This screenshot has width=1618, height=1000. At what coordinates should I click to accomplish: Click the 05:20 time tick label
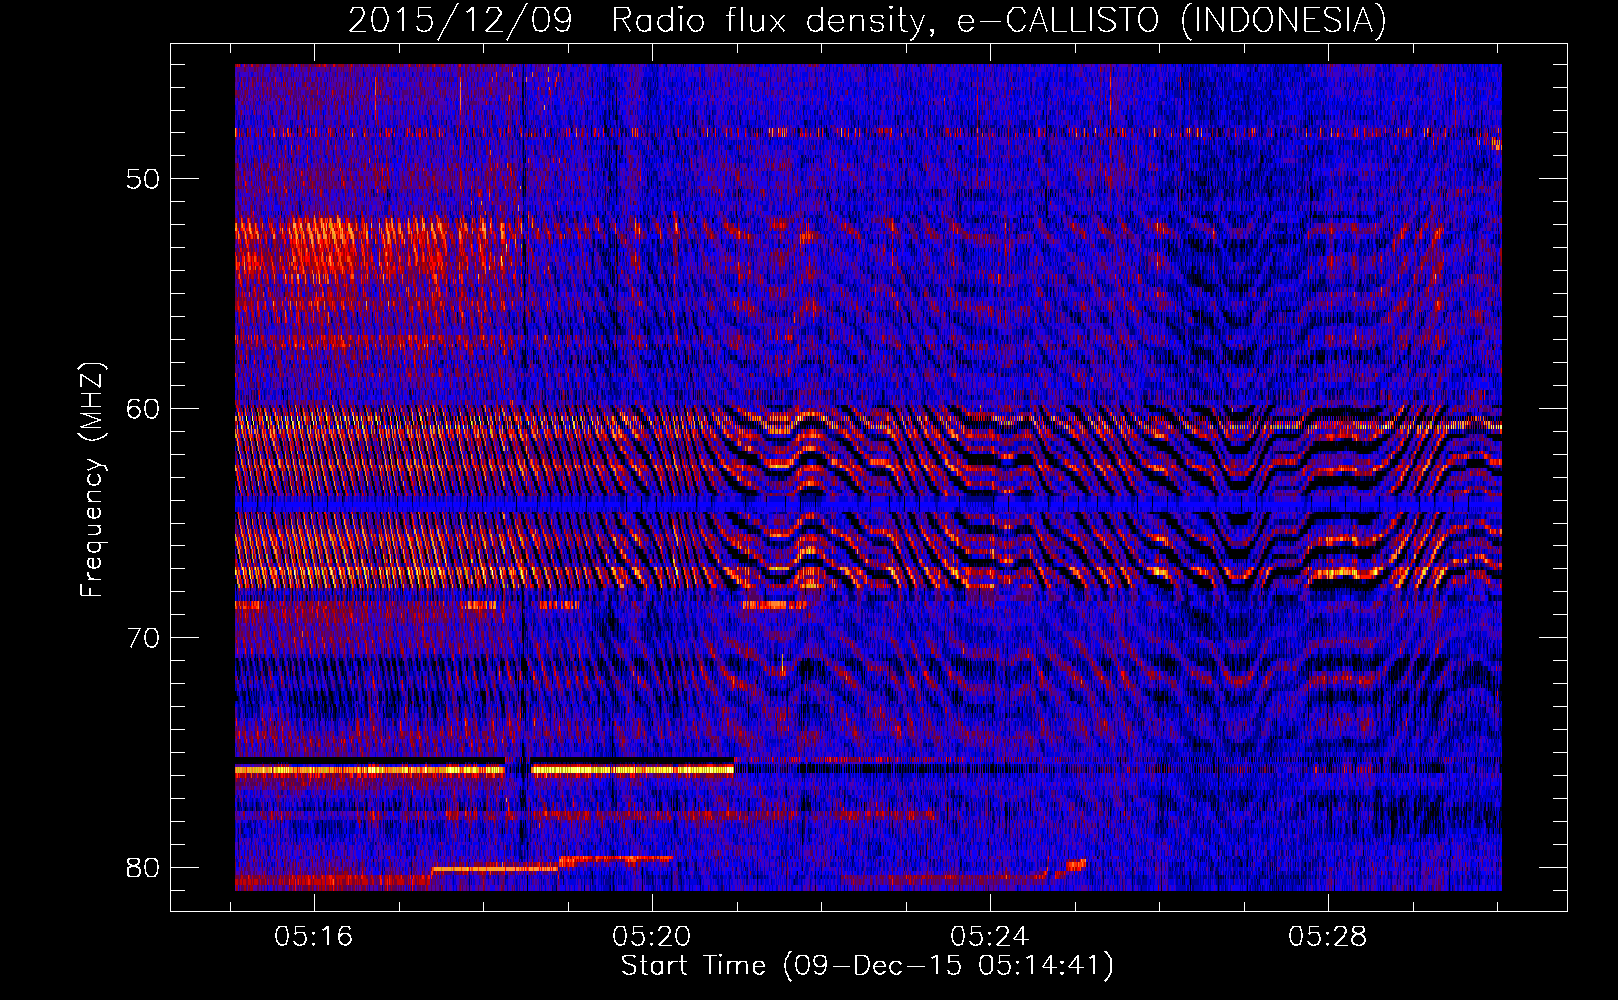click(x=652, y=937)
